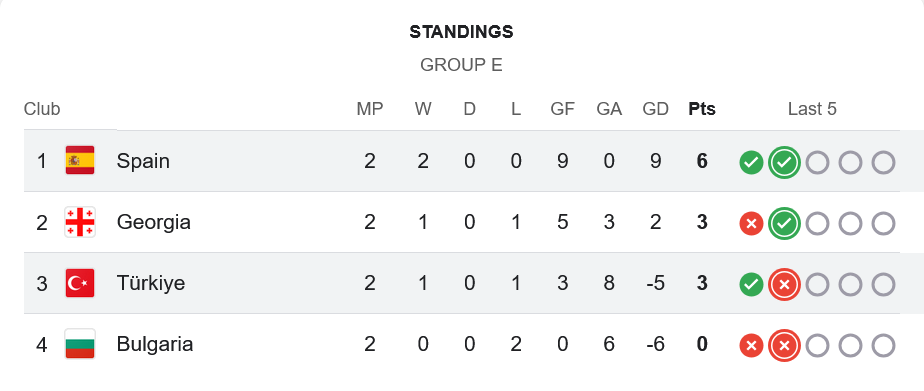924x391 pixels.
Task: Open the Spain team name link
Action: coord(143,161)
